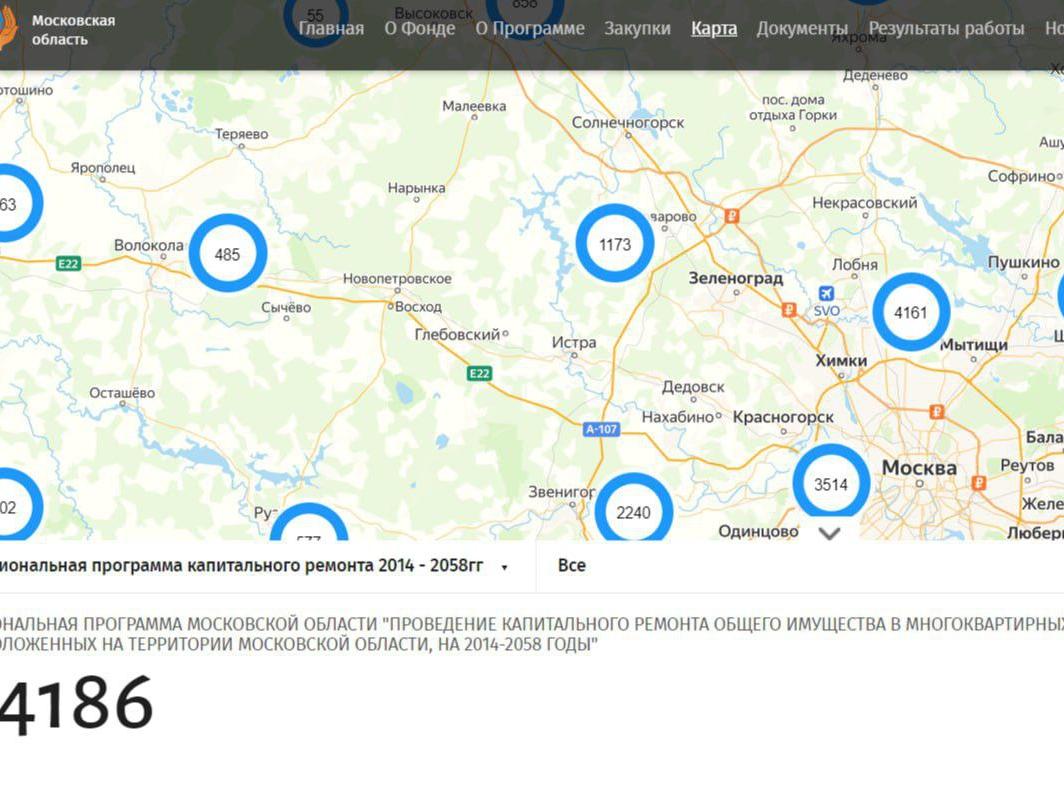Screen dimensions: 1064x798
Task: Open the Документы menu item
Action: pyautogui.click(x=802, y=28)
